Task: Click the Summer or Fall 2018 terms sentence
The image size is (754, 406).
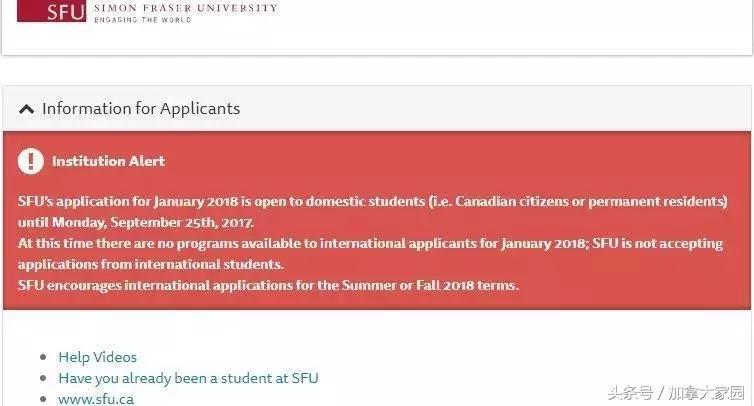Action: click(268, 285)
